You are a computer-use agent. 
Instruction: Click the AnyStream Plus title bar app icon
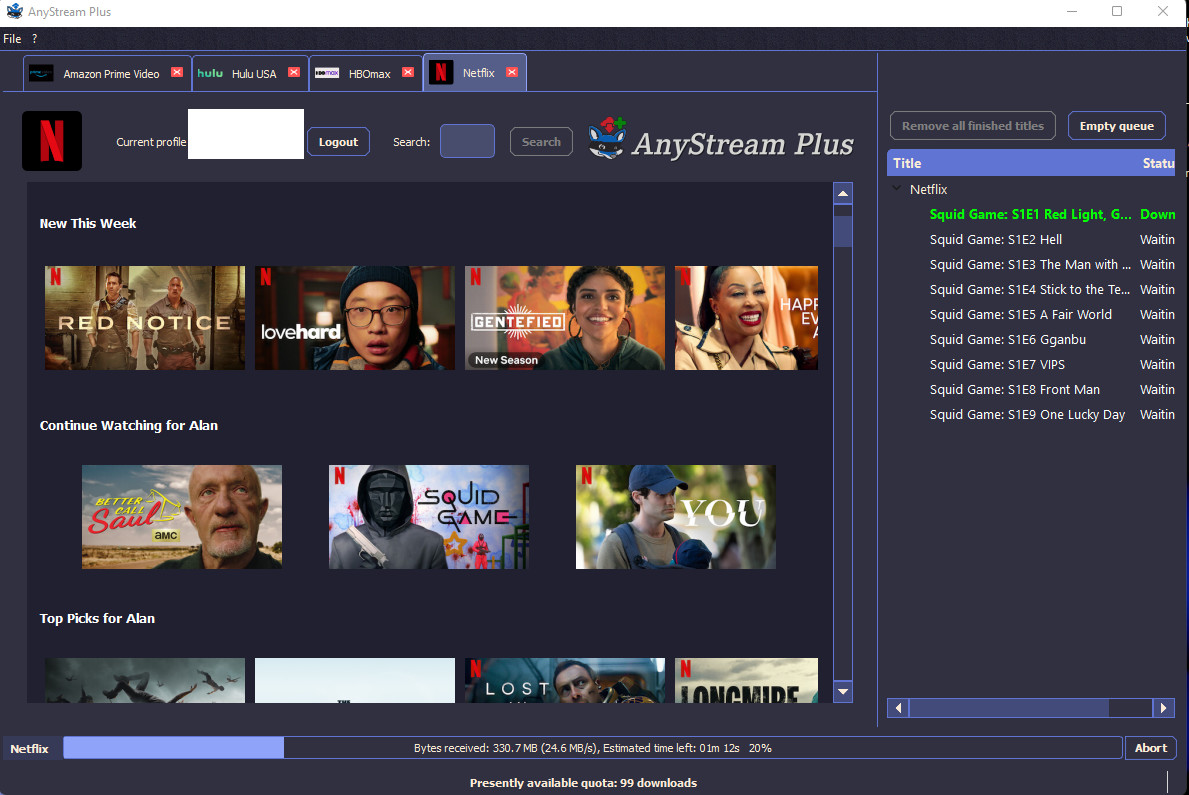[14, 11]
